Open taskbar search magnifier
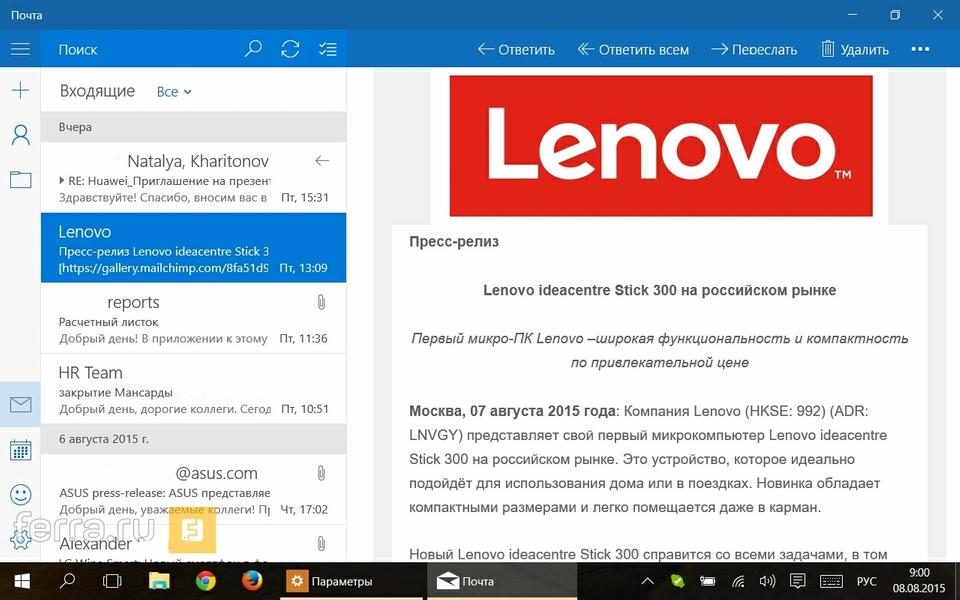This screenshot has height=600, width=960. tap(67, 580)
